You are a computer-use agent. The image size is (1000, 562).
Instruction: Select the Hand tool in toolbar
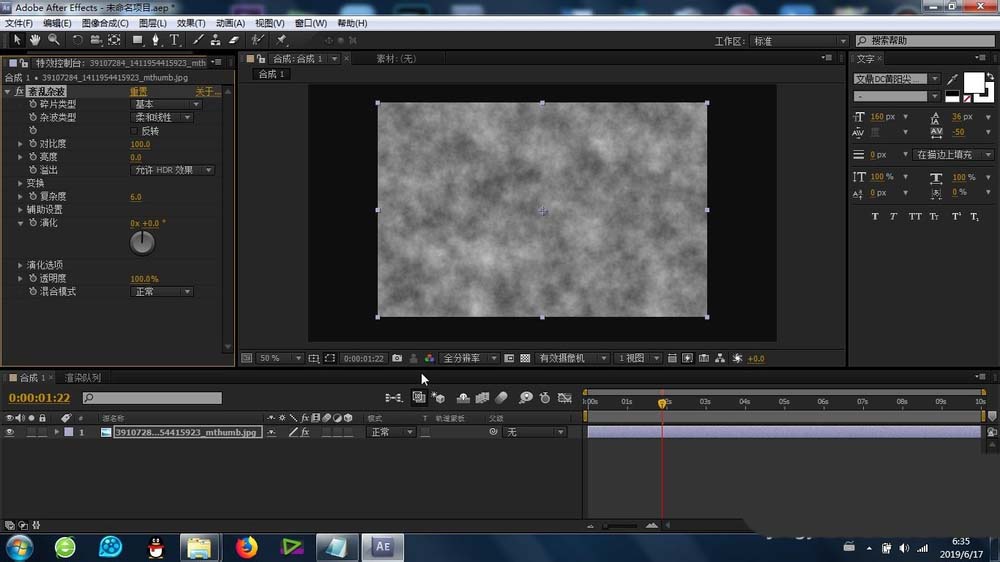pos(35,40)
